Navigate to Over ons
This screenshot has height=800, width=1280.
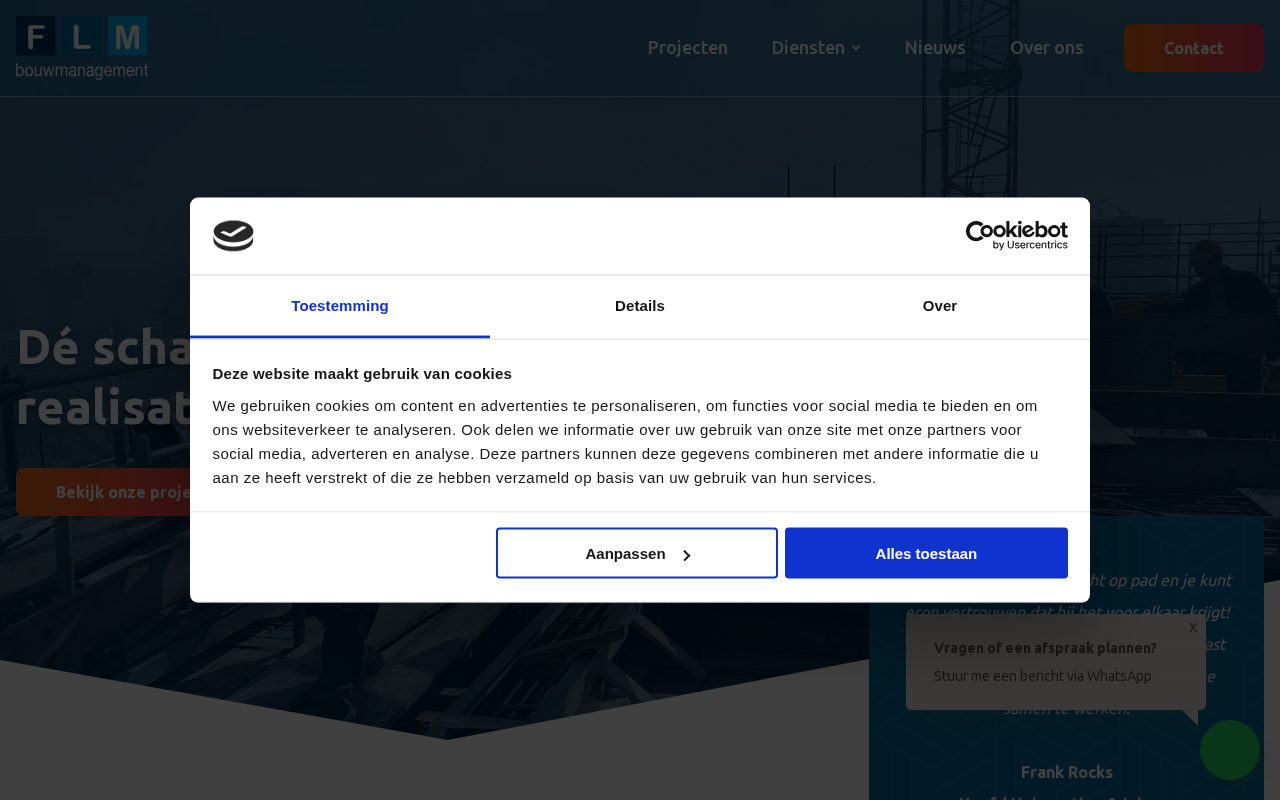(1047, 48)
